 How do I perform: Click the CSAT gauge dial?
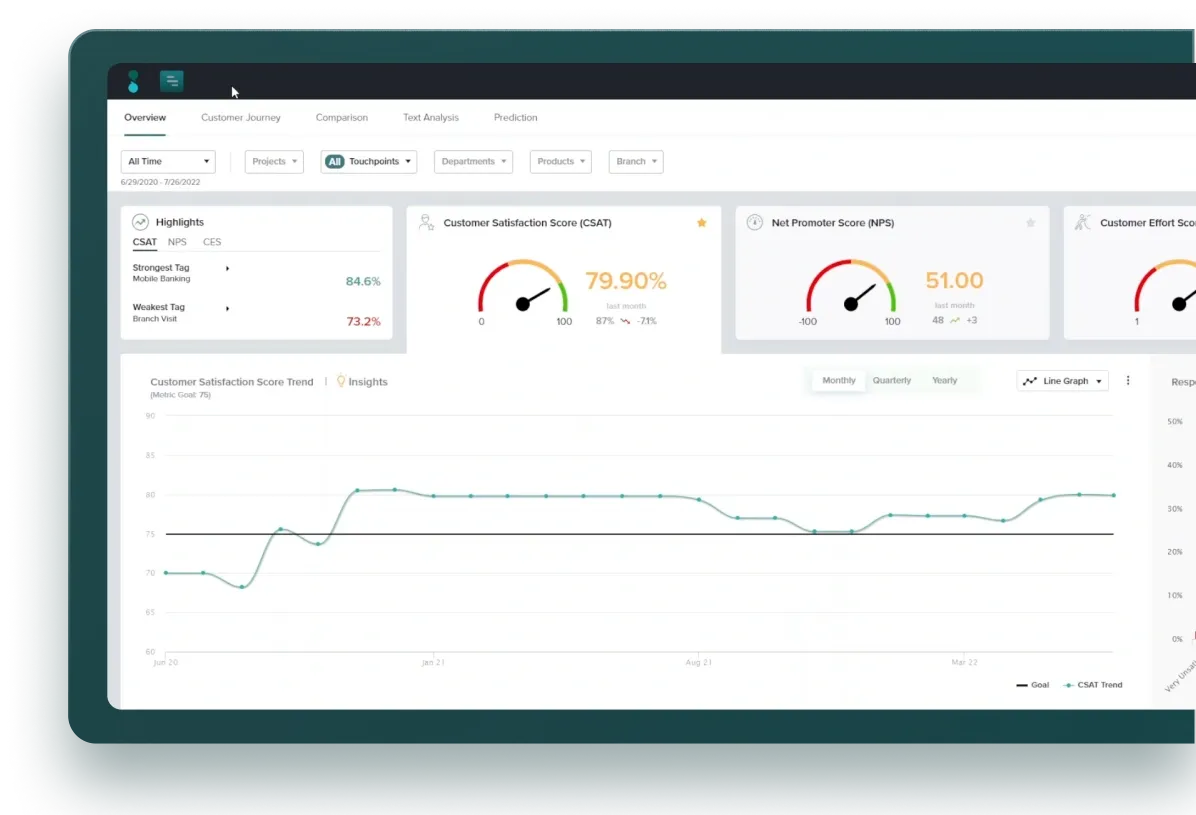pyautogui.click(x=523, y=297)
